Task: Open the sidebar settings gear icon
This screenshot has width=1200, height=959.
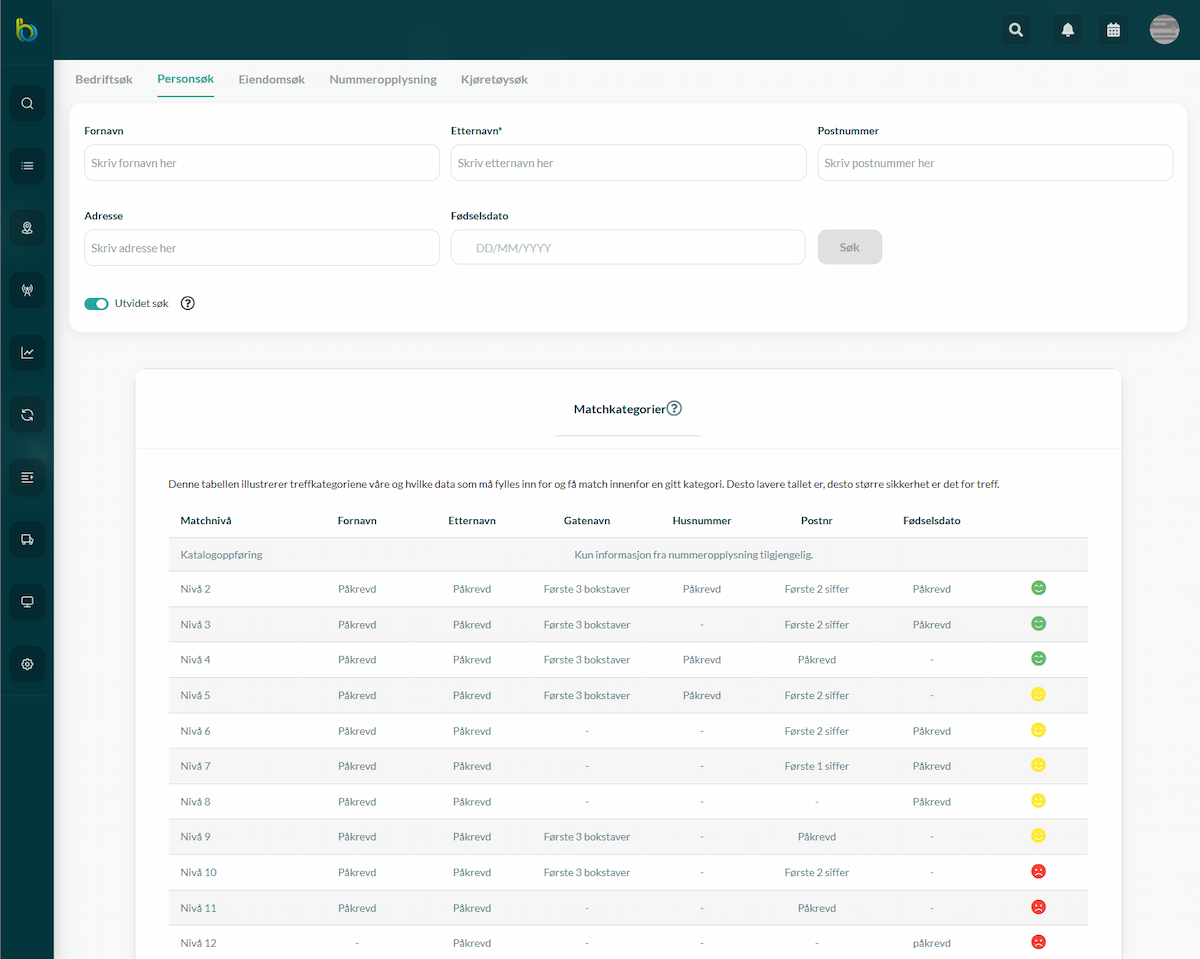Action: coord(27,664)
